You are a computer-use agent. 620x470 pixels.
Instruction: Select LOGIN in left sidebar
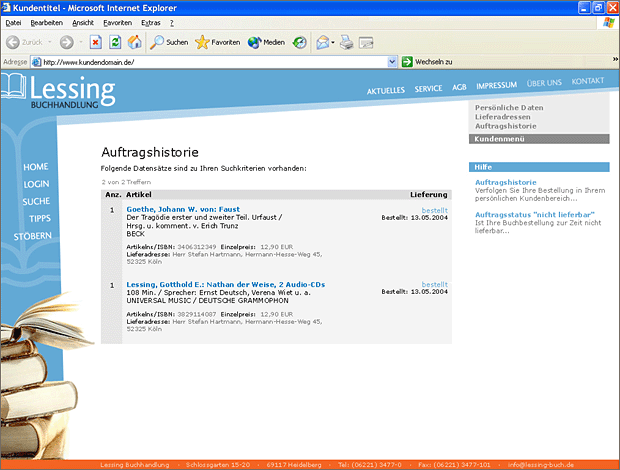click(36, 184)
